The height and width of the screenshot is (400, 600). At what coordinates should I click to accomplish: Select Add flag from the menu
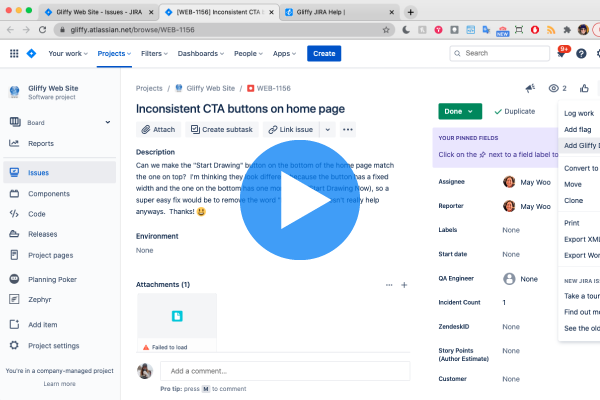tap(579, 129)
